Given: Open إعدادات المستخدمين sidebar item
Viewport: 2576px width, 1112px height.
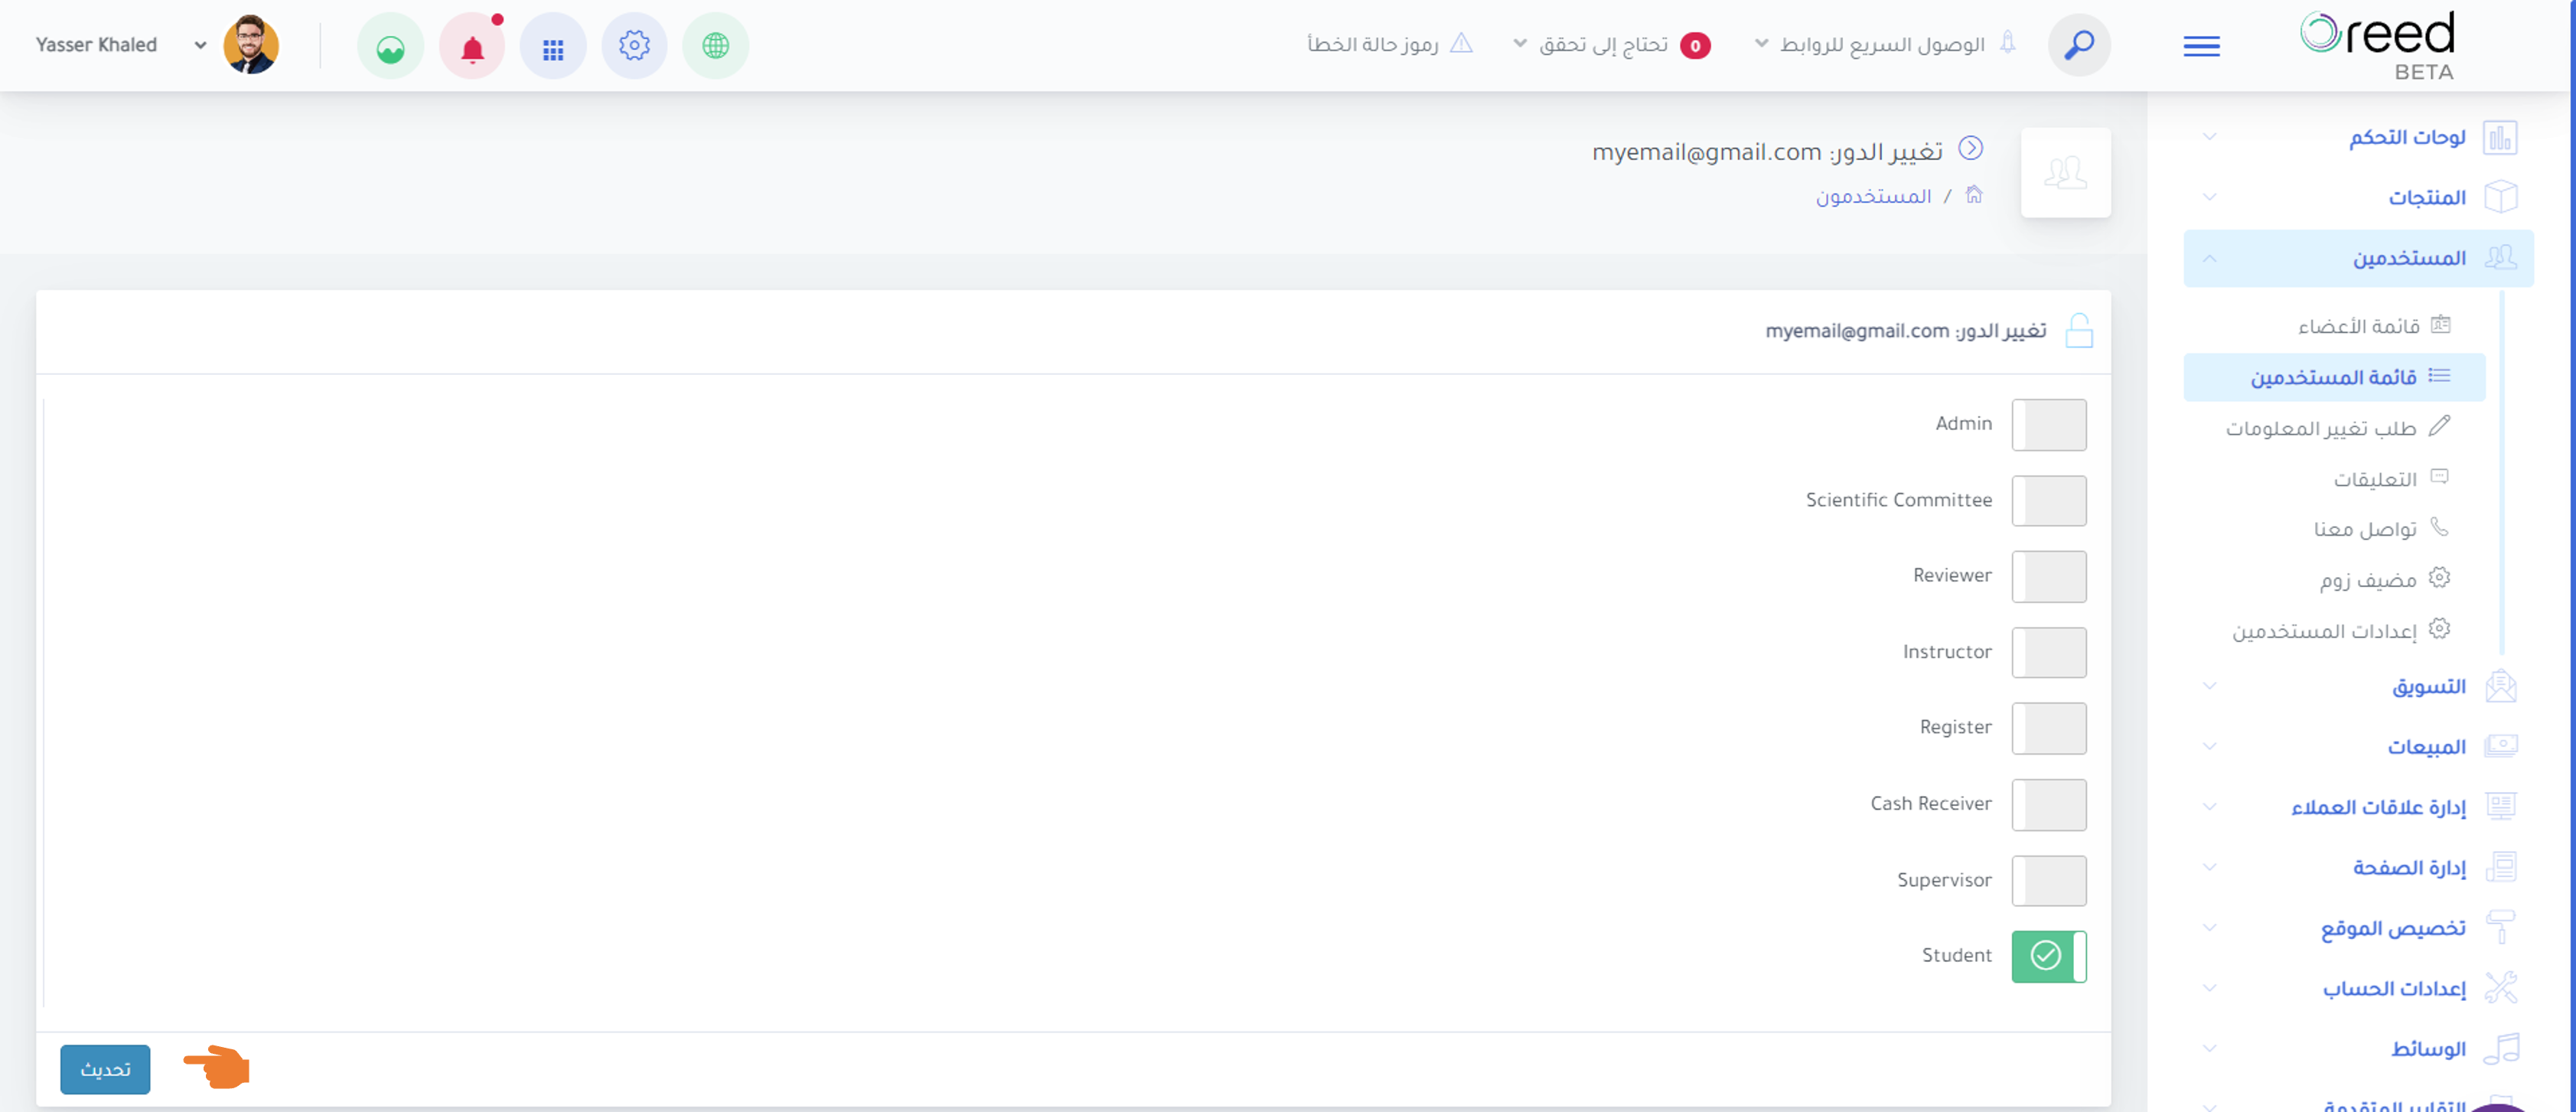Looking at the screenshot, I should tap(2340, 630).
